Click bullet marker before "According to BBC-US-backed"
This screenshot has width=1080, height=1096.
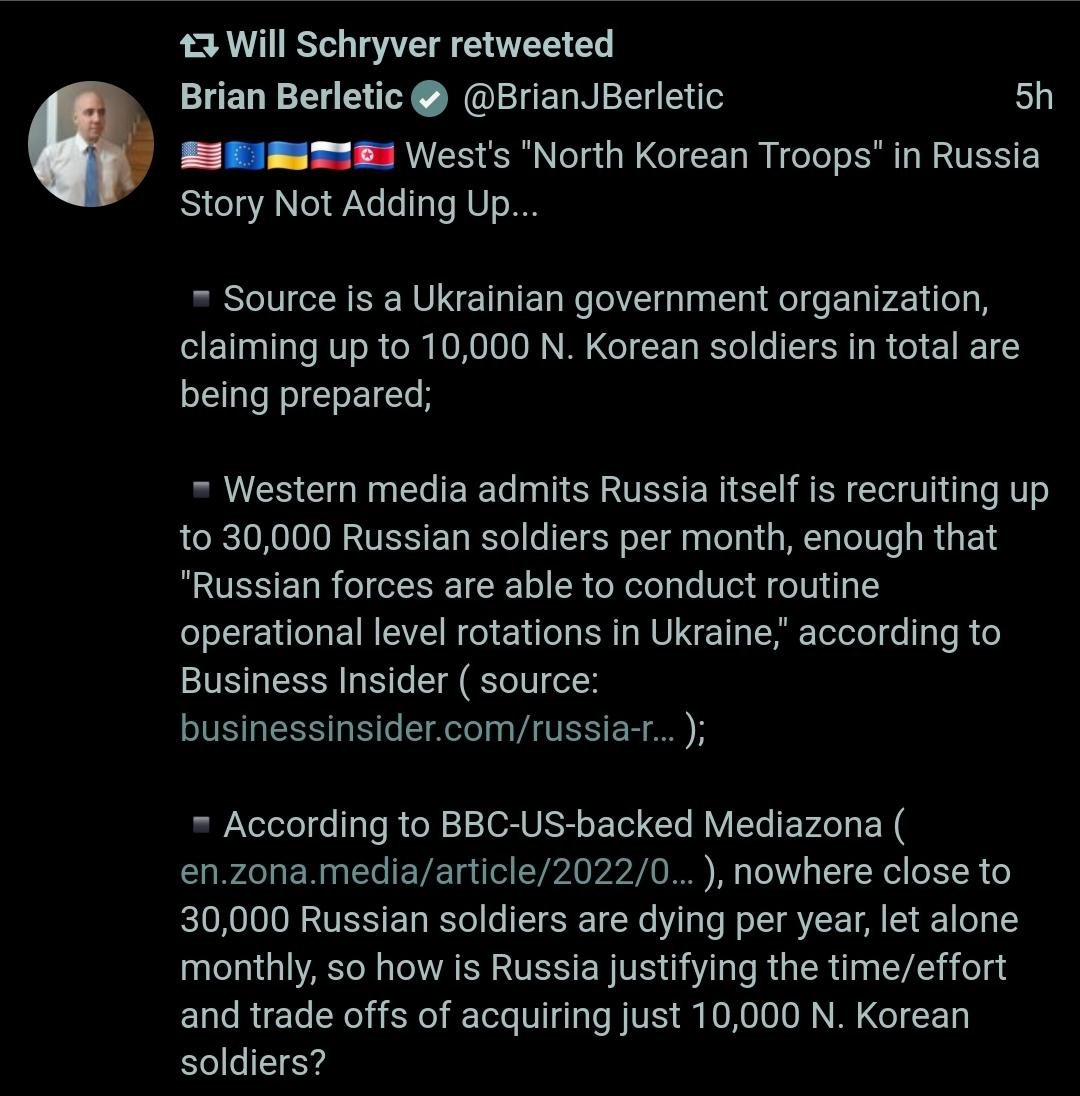point(200,825)
